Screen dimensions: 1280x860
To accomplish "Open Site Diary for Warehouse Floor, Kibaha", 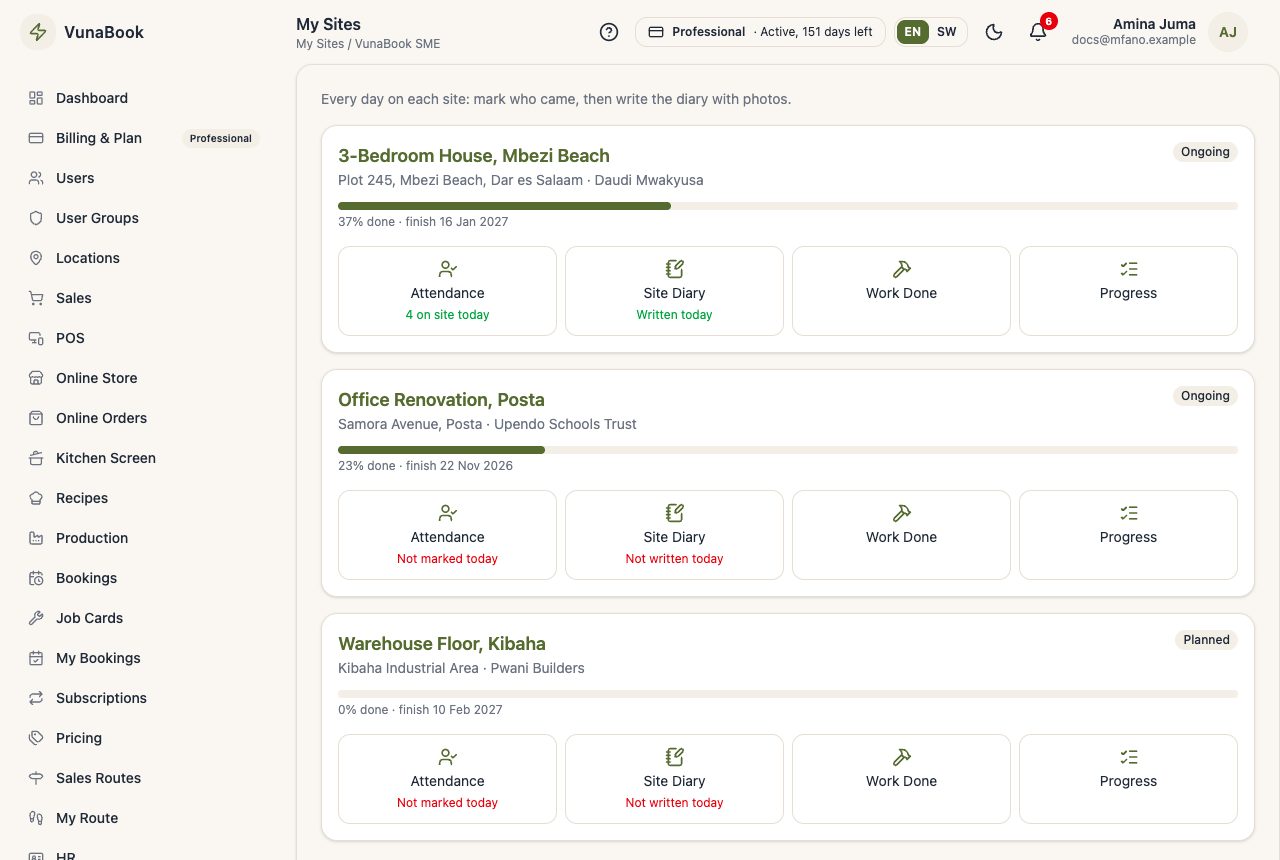I will click(674, 779).
